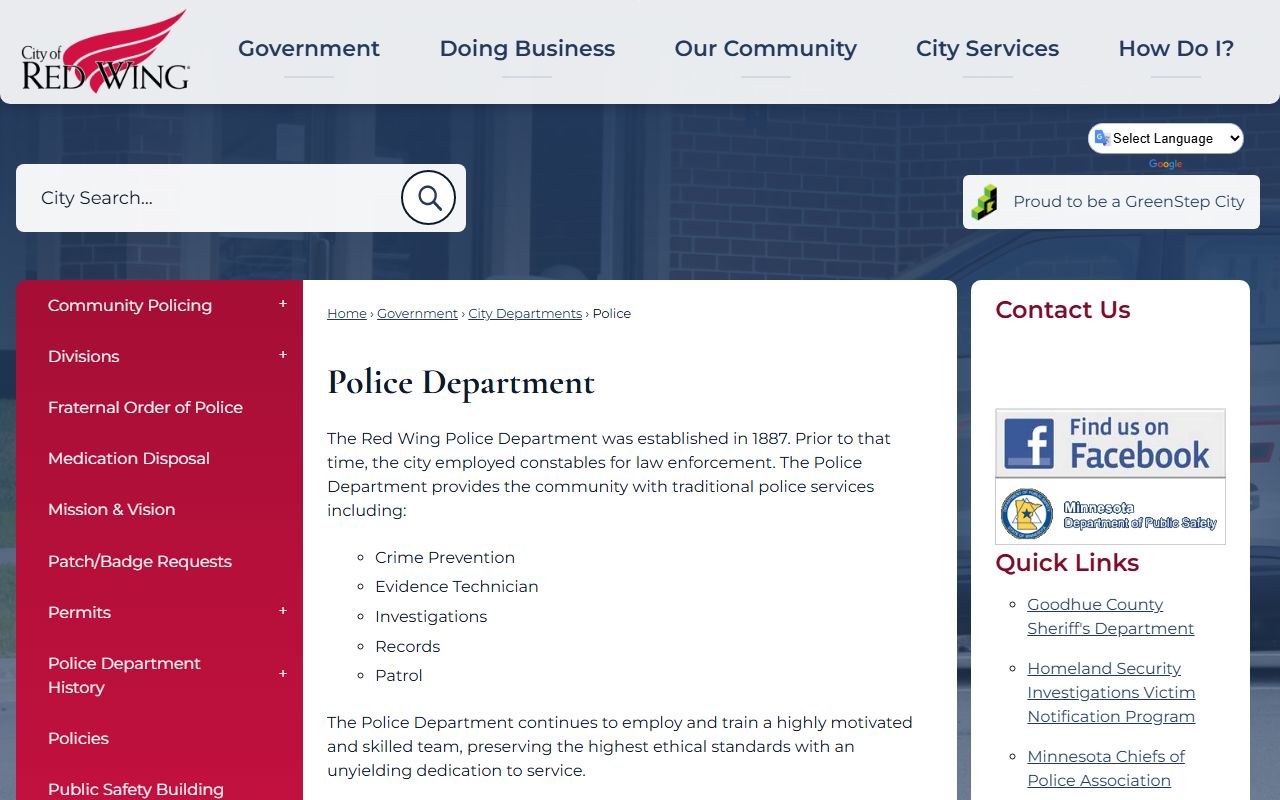Expand Community Policing submenu plus sign
Viewport: 1280px width, 800px height.
pyautogui.click(x=283, y=304)
